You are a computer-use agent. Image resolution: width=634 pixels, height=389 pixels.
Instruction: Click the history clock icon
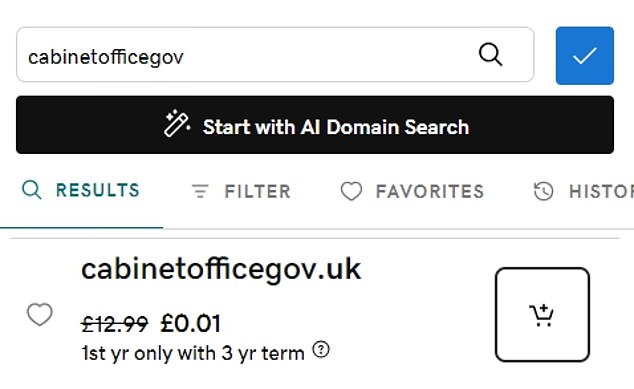click(x=543, y=191)
